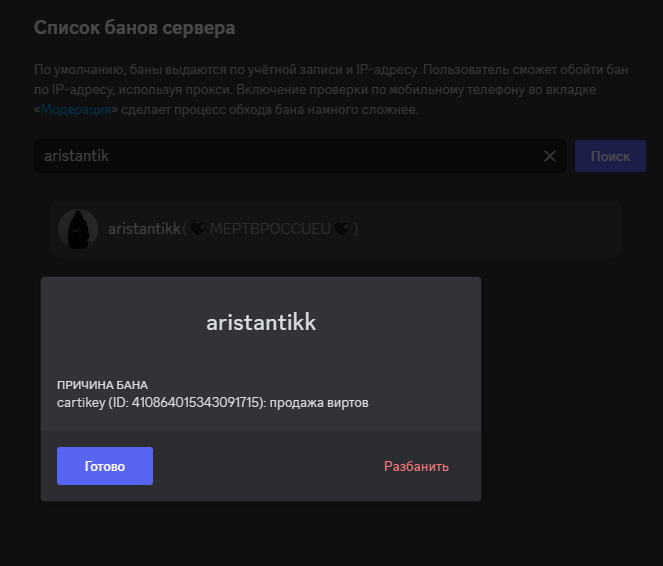The image size is (663, 566).
Task: Clear the search field with the X icon
Action: [x=549, y=156]
